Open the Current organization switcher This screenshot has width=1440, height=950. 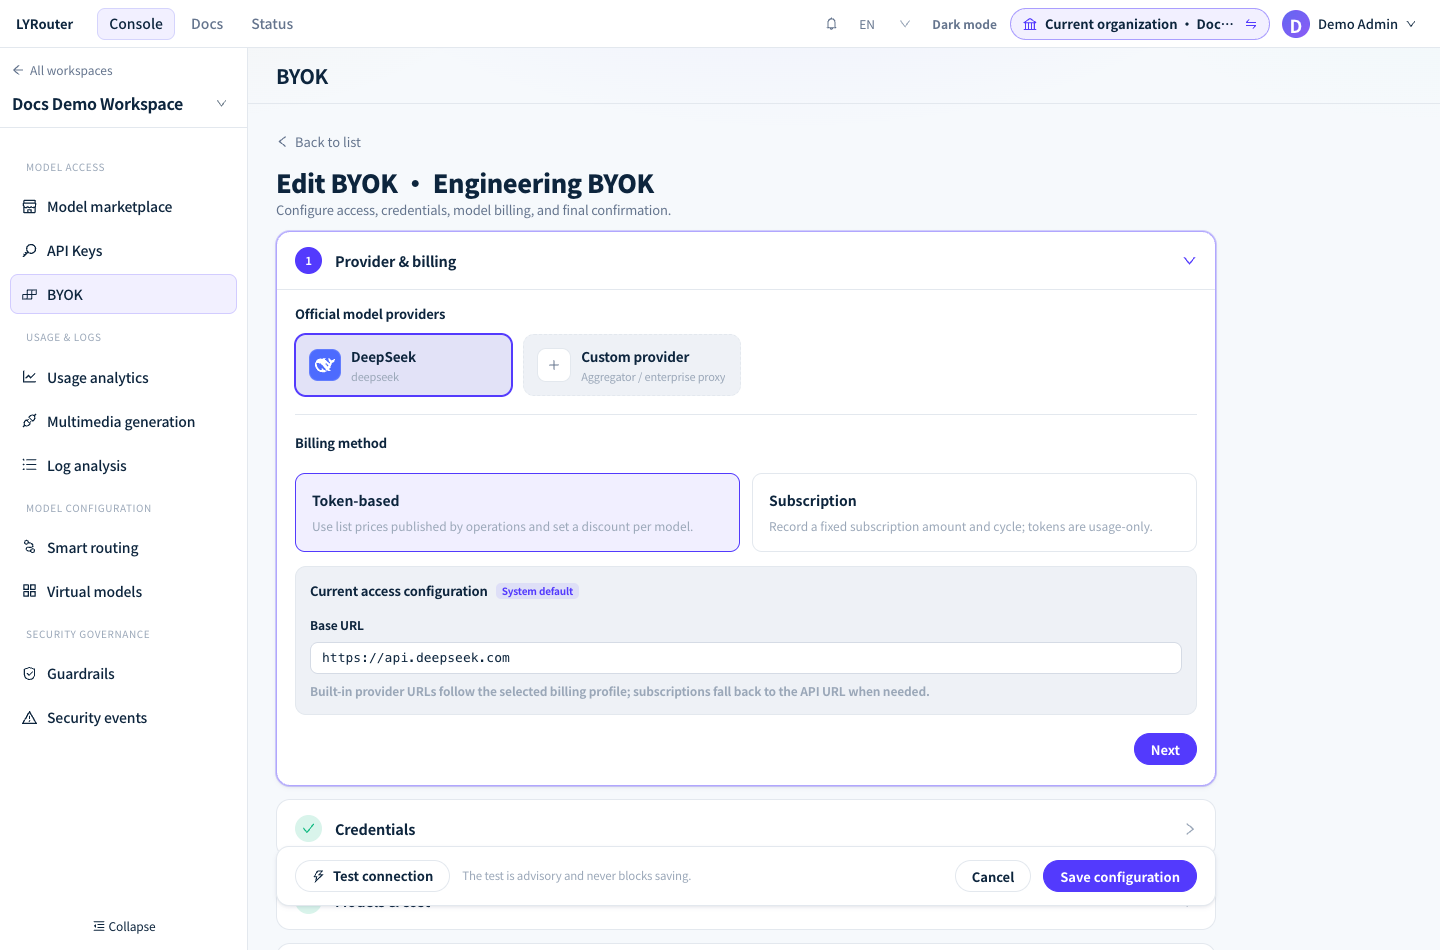point(1140,24)
